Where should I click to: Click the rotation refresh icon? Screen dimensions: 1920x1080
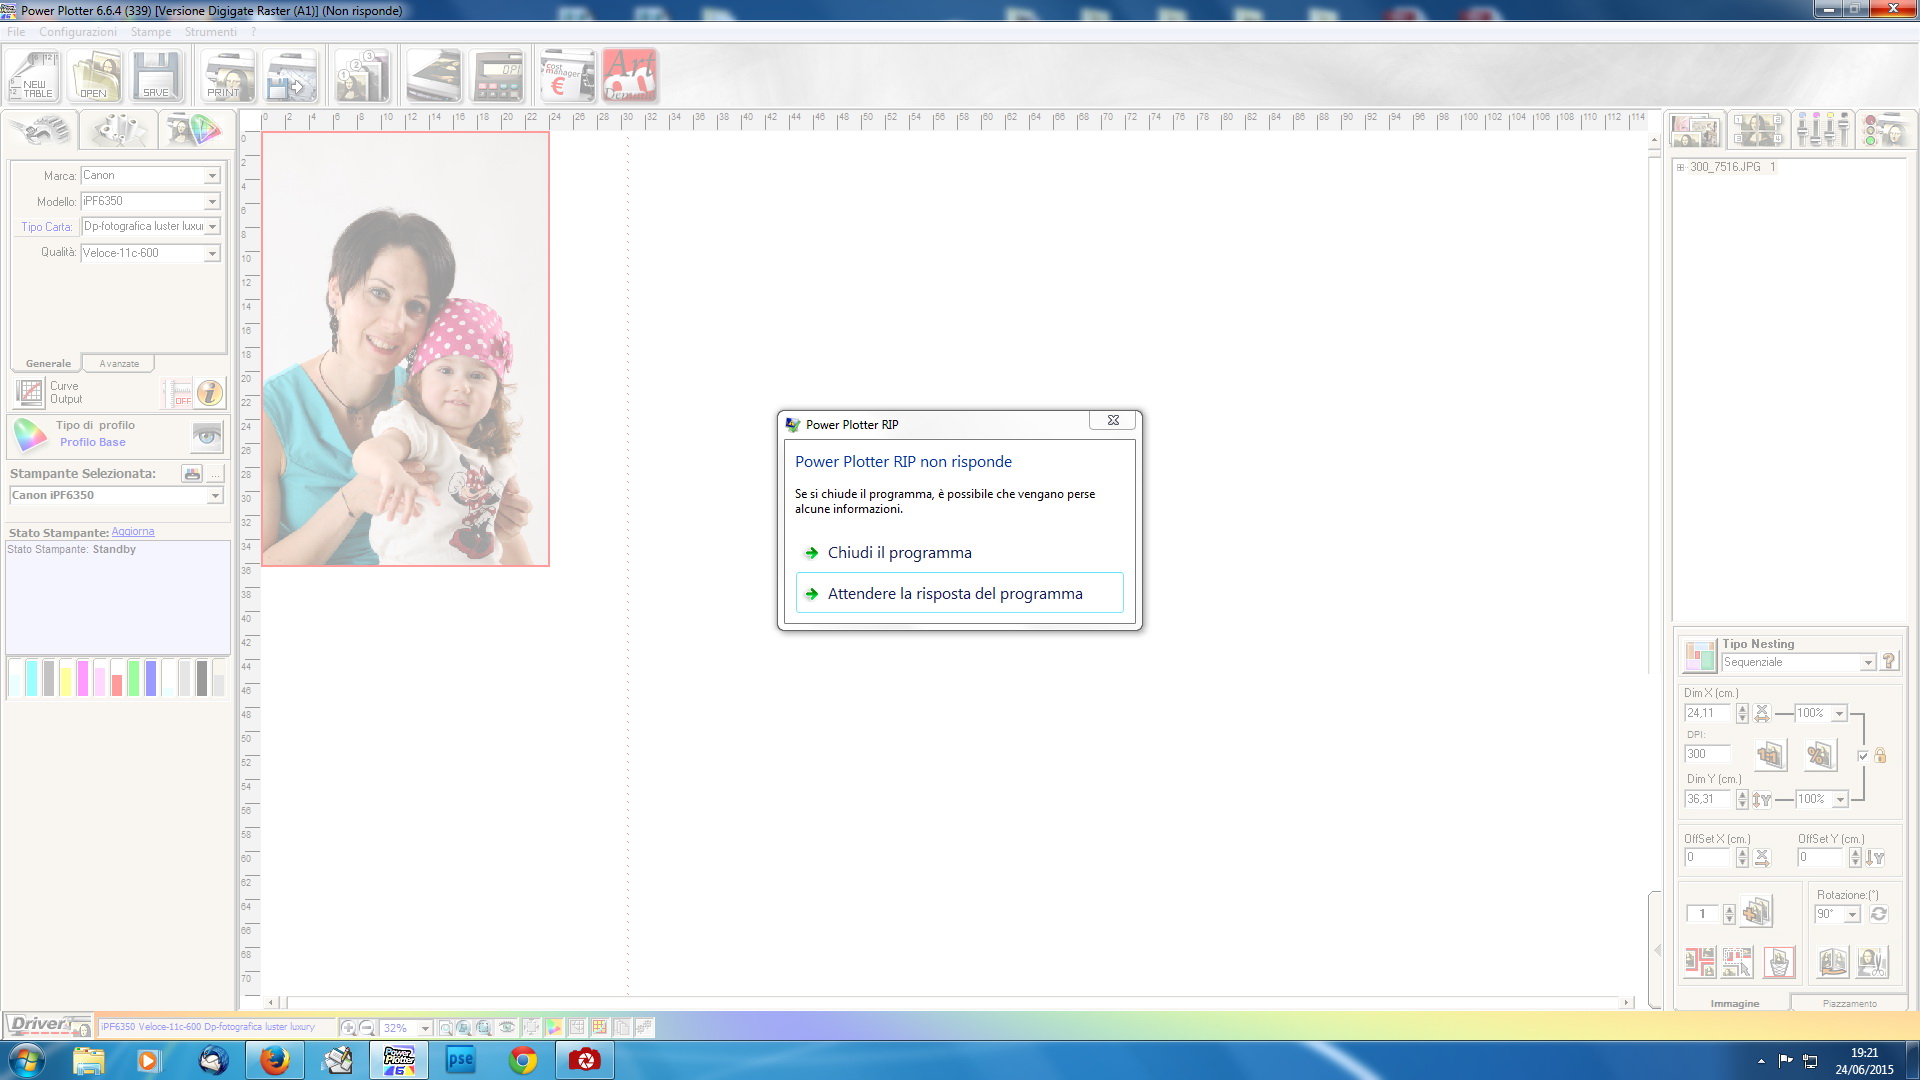pyautogui.click(x=1878, y=914)
